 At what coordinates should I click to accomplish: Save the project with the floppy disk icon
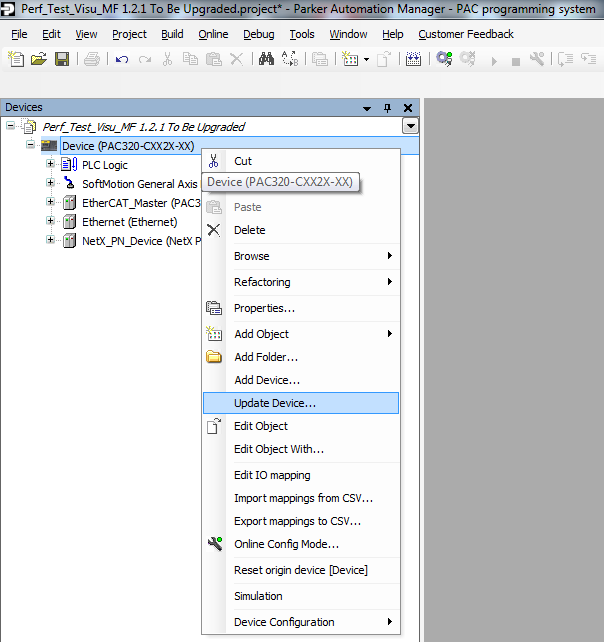62,59
